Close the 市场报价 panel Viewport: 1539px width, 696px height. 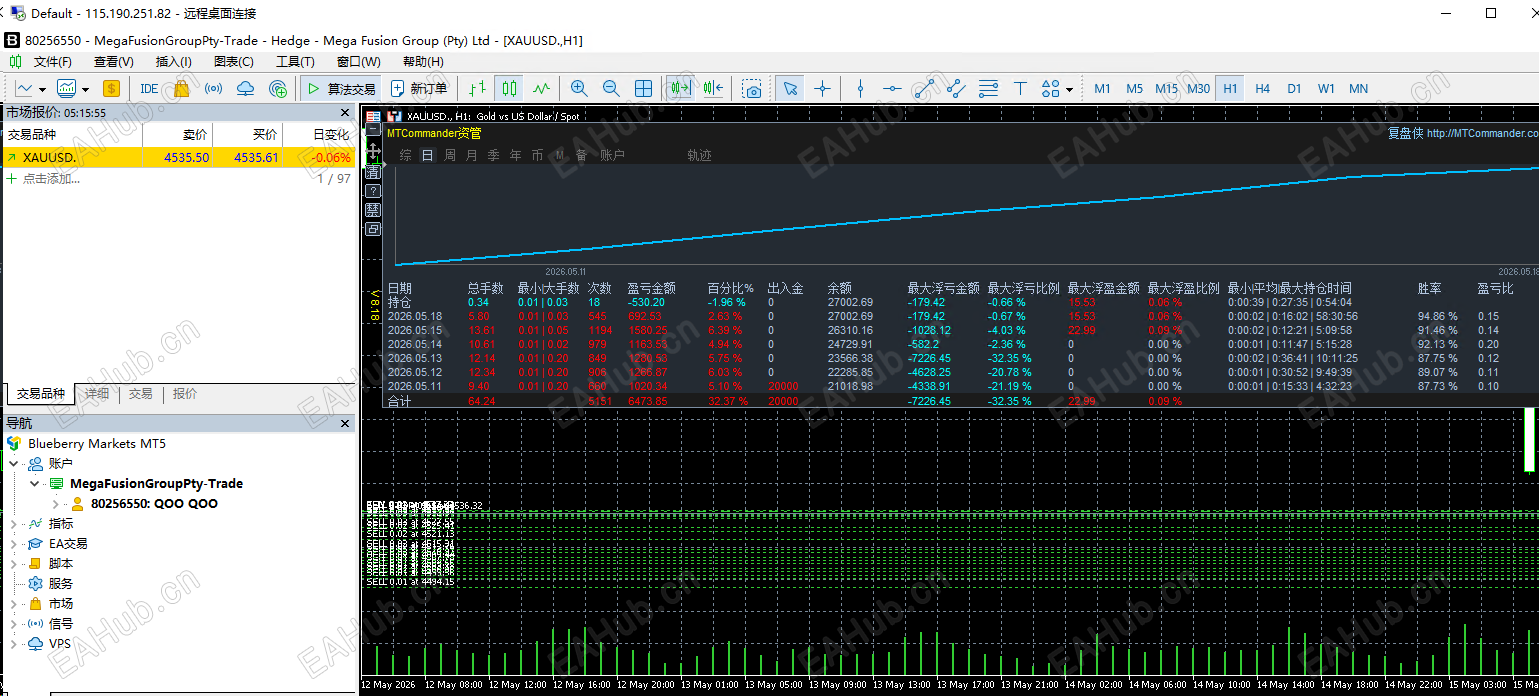point(345,113)
